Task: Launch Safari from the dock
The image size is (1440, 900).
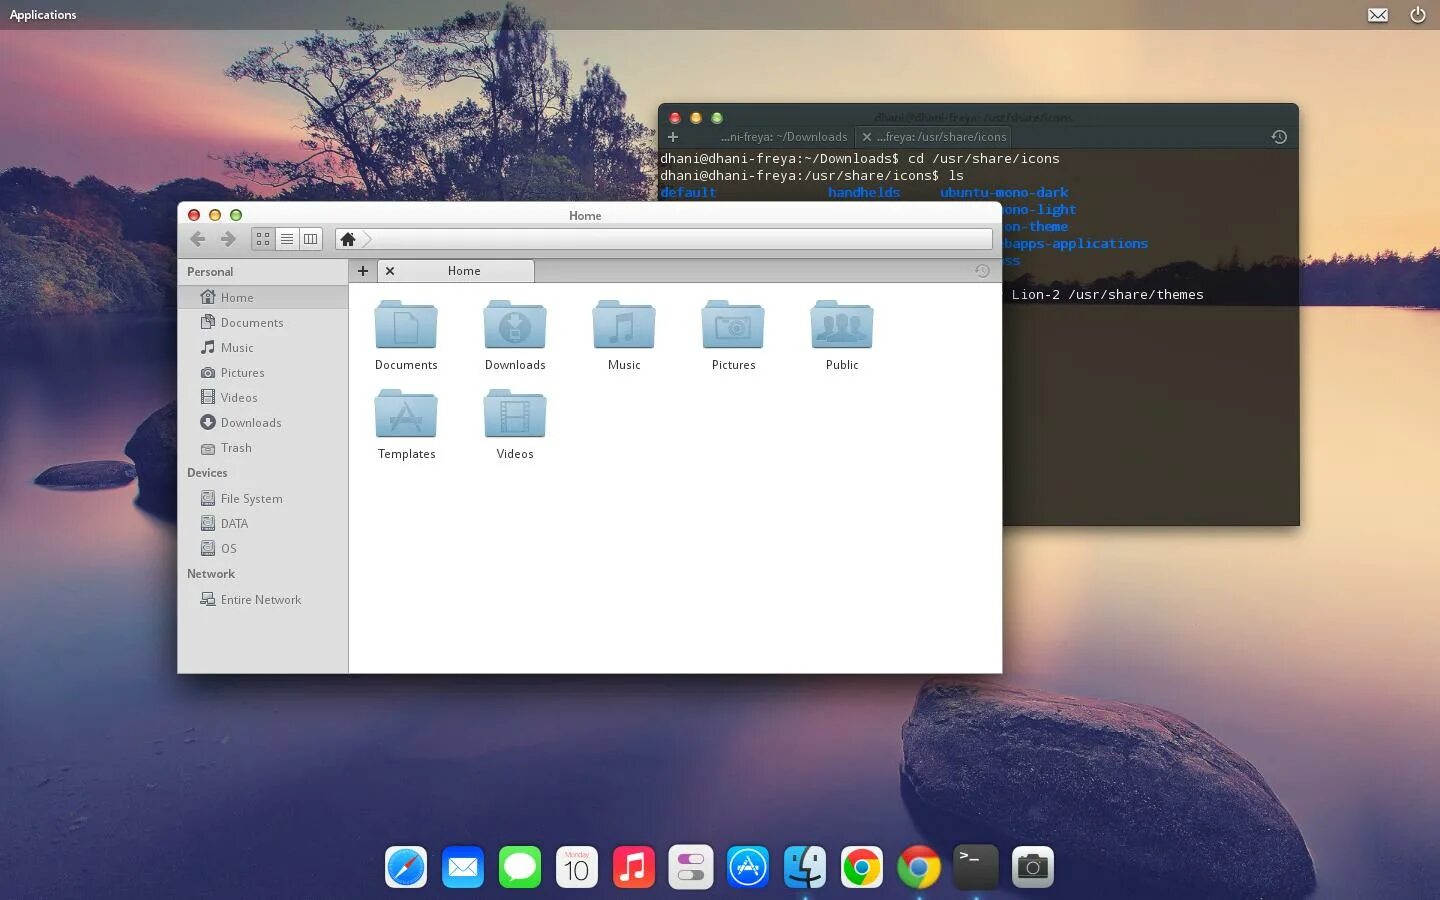Action: [406, 867]
